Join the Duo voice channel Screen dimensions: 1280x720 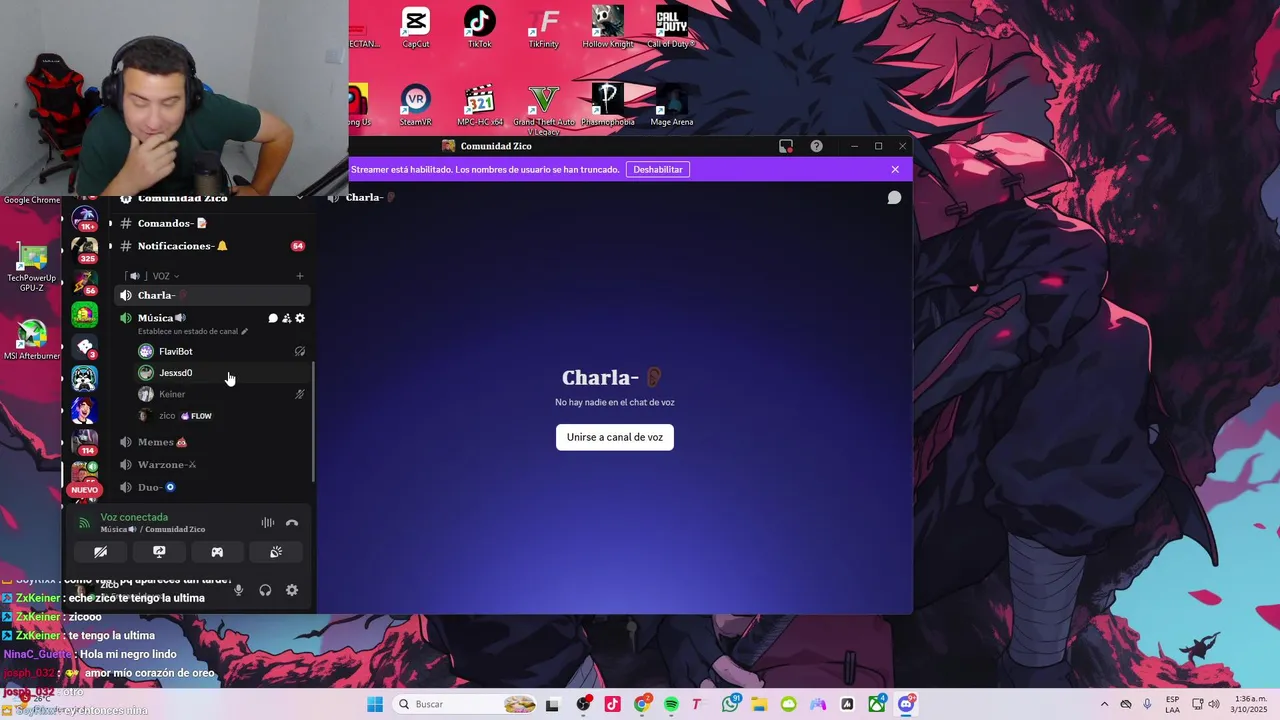[212, 487]
